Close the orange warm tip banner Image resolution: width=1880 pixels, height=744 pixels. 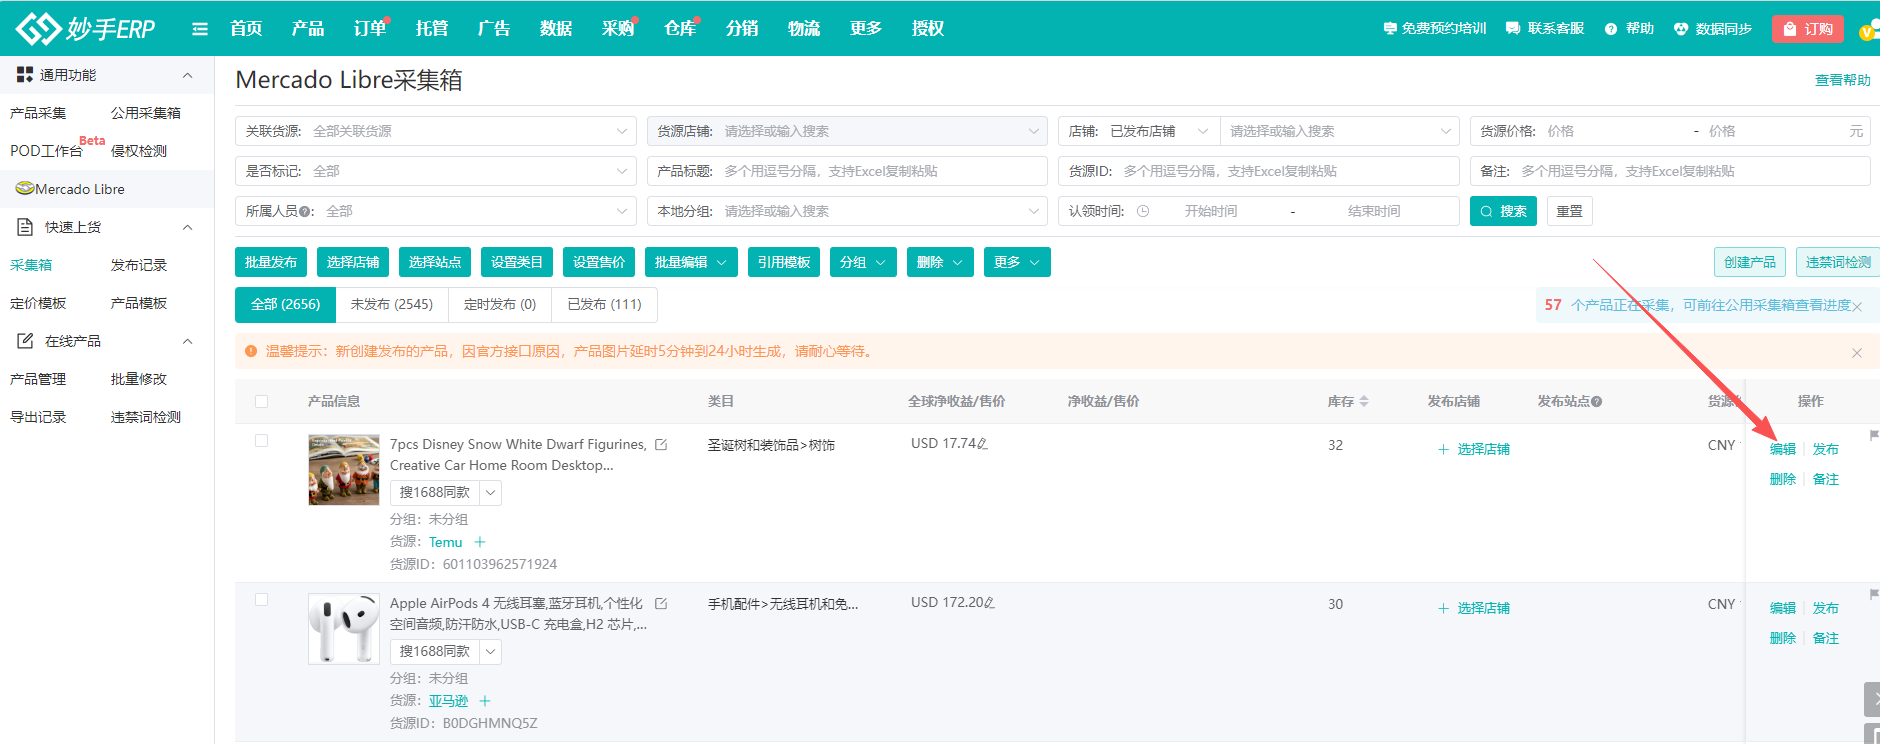(1856, 352)
